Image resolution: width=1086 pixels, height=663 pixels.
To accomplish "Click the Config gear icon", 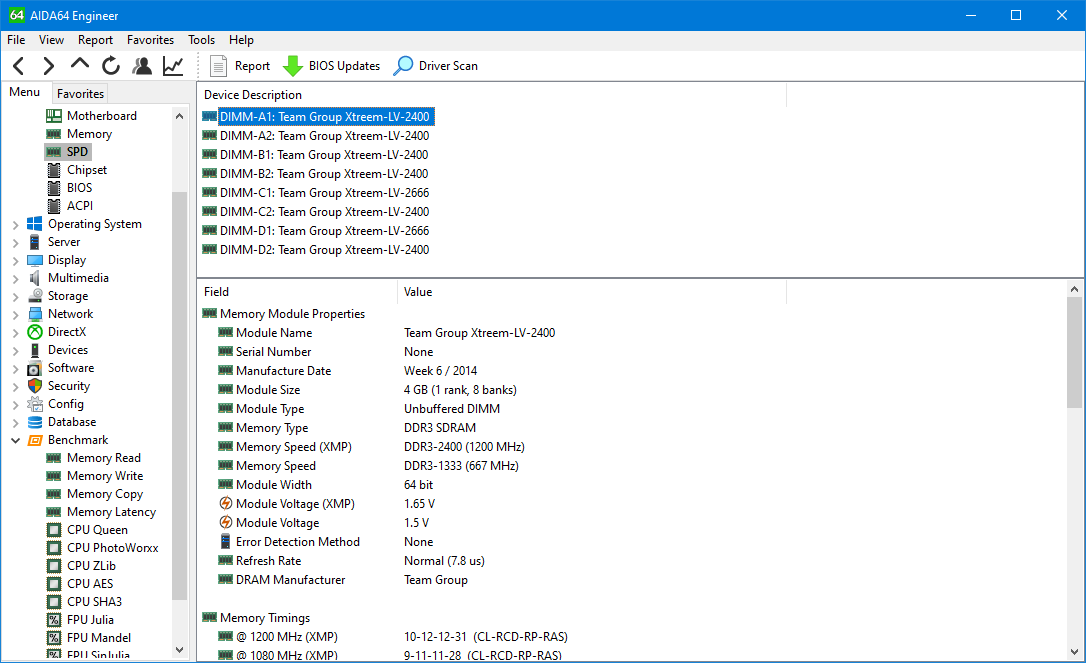I will coord(35,404).
